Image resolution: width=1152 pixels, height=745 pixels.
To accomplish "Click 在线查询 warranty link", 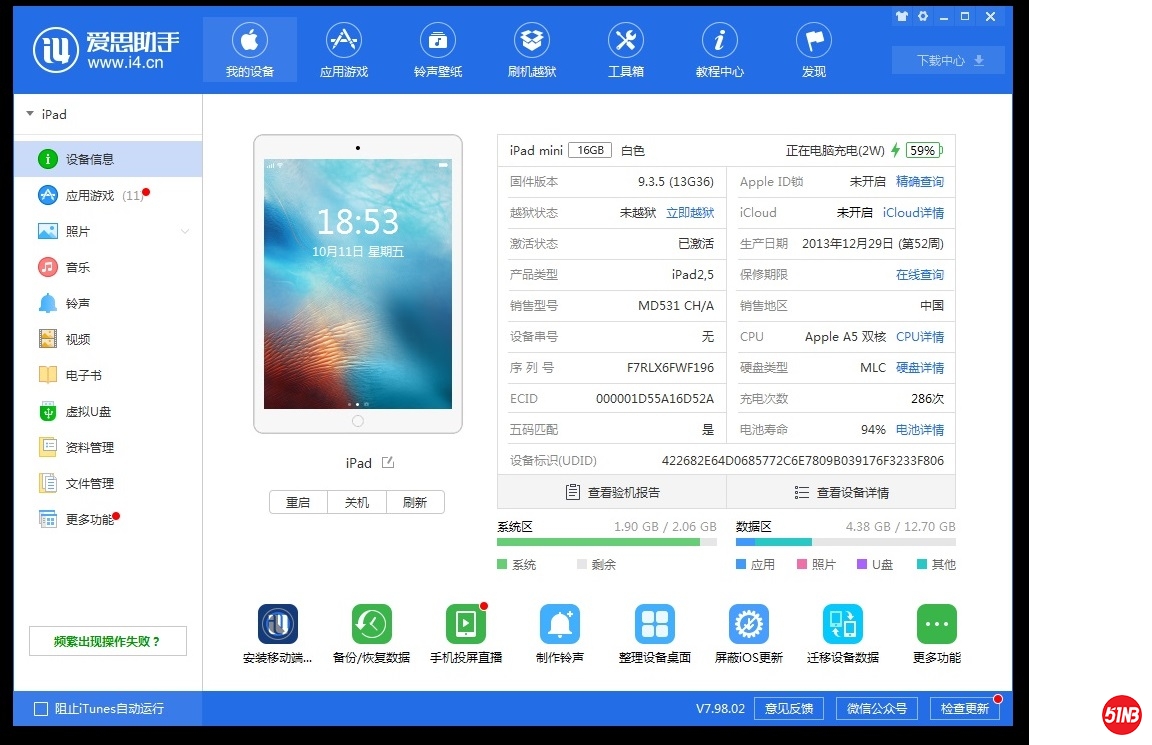I will 920,275.
